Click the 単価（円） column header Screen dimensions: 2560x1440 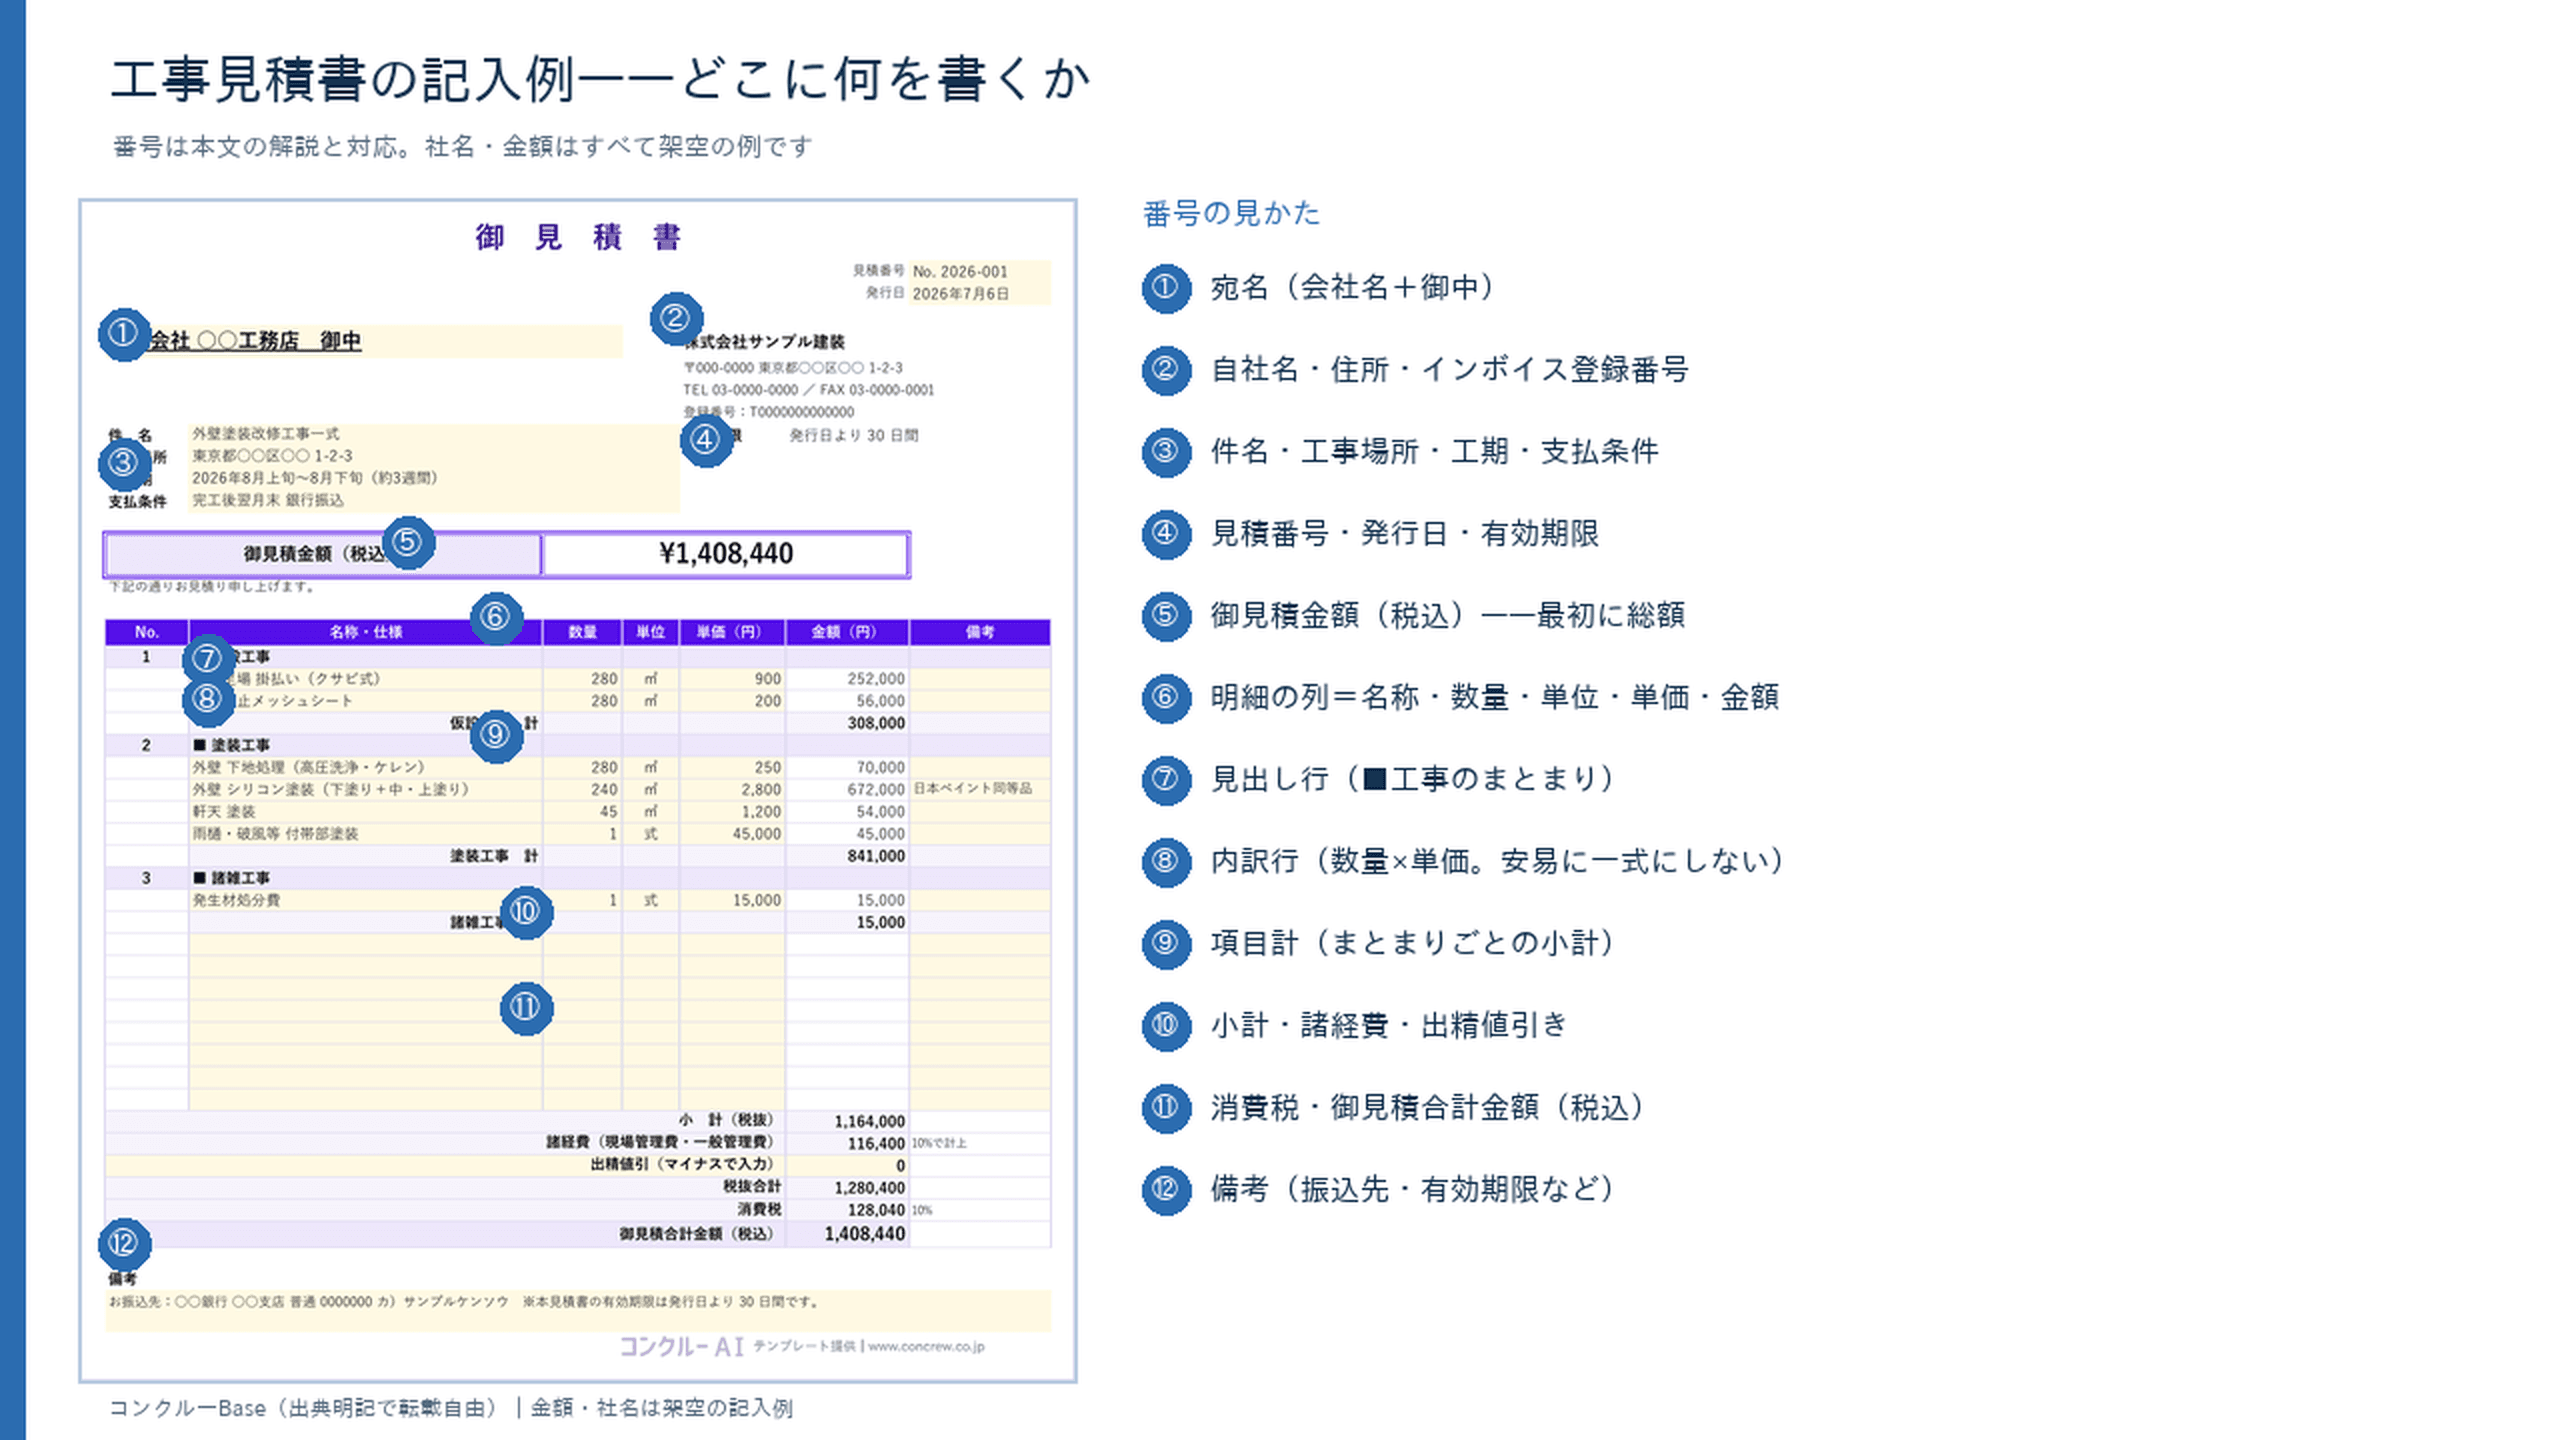point(732,632)
